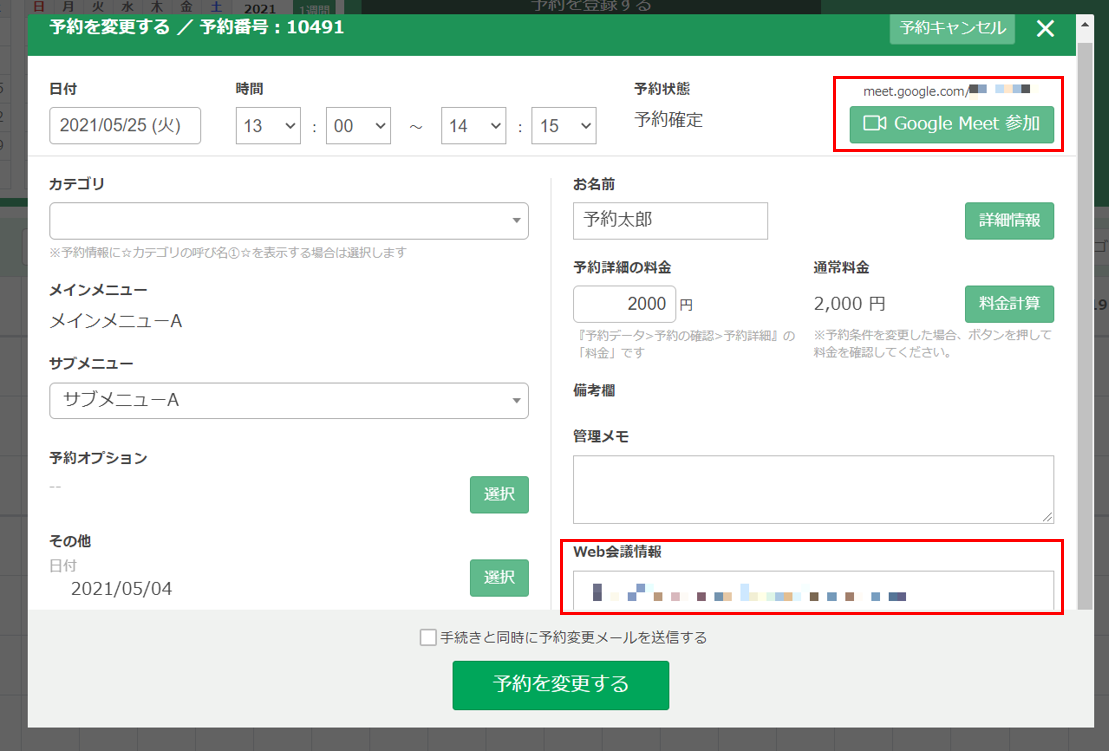This screenshot has height=751, width=1109.
Task: Enable sending the 予約変更メール checkbox
Action: click(x=428, y=638)
